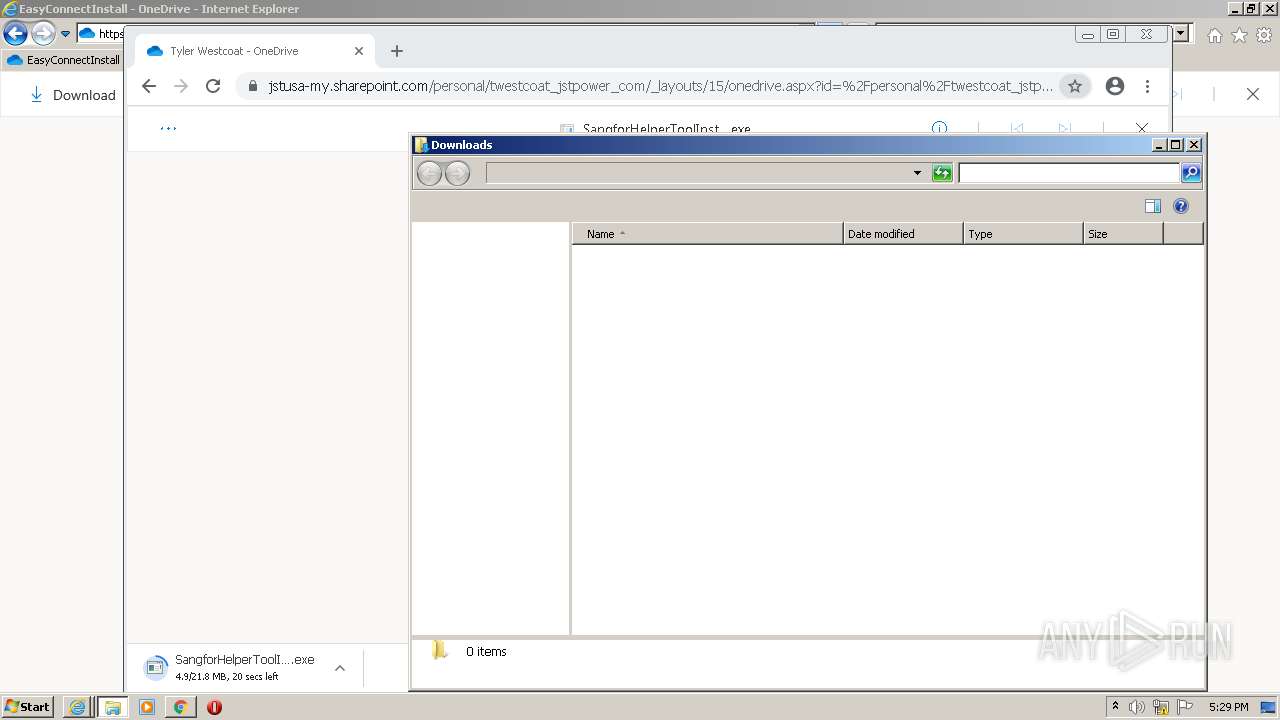Close the Tyler Westcoat - OneDrive tab
This screenshot has height=720, width=1280.
[359, 51]
